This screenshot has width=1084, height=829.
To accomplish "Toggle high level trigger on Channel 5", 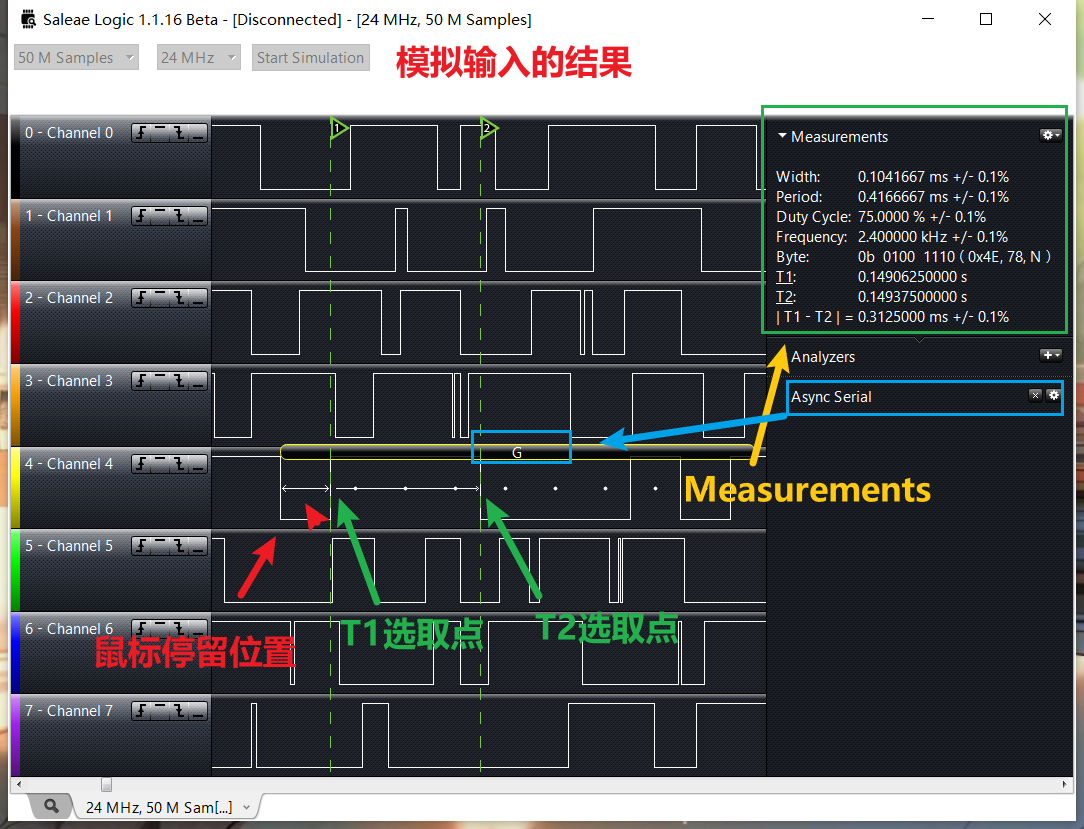I will pos(160,546).
